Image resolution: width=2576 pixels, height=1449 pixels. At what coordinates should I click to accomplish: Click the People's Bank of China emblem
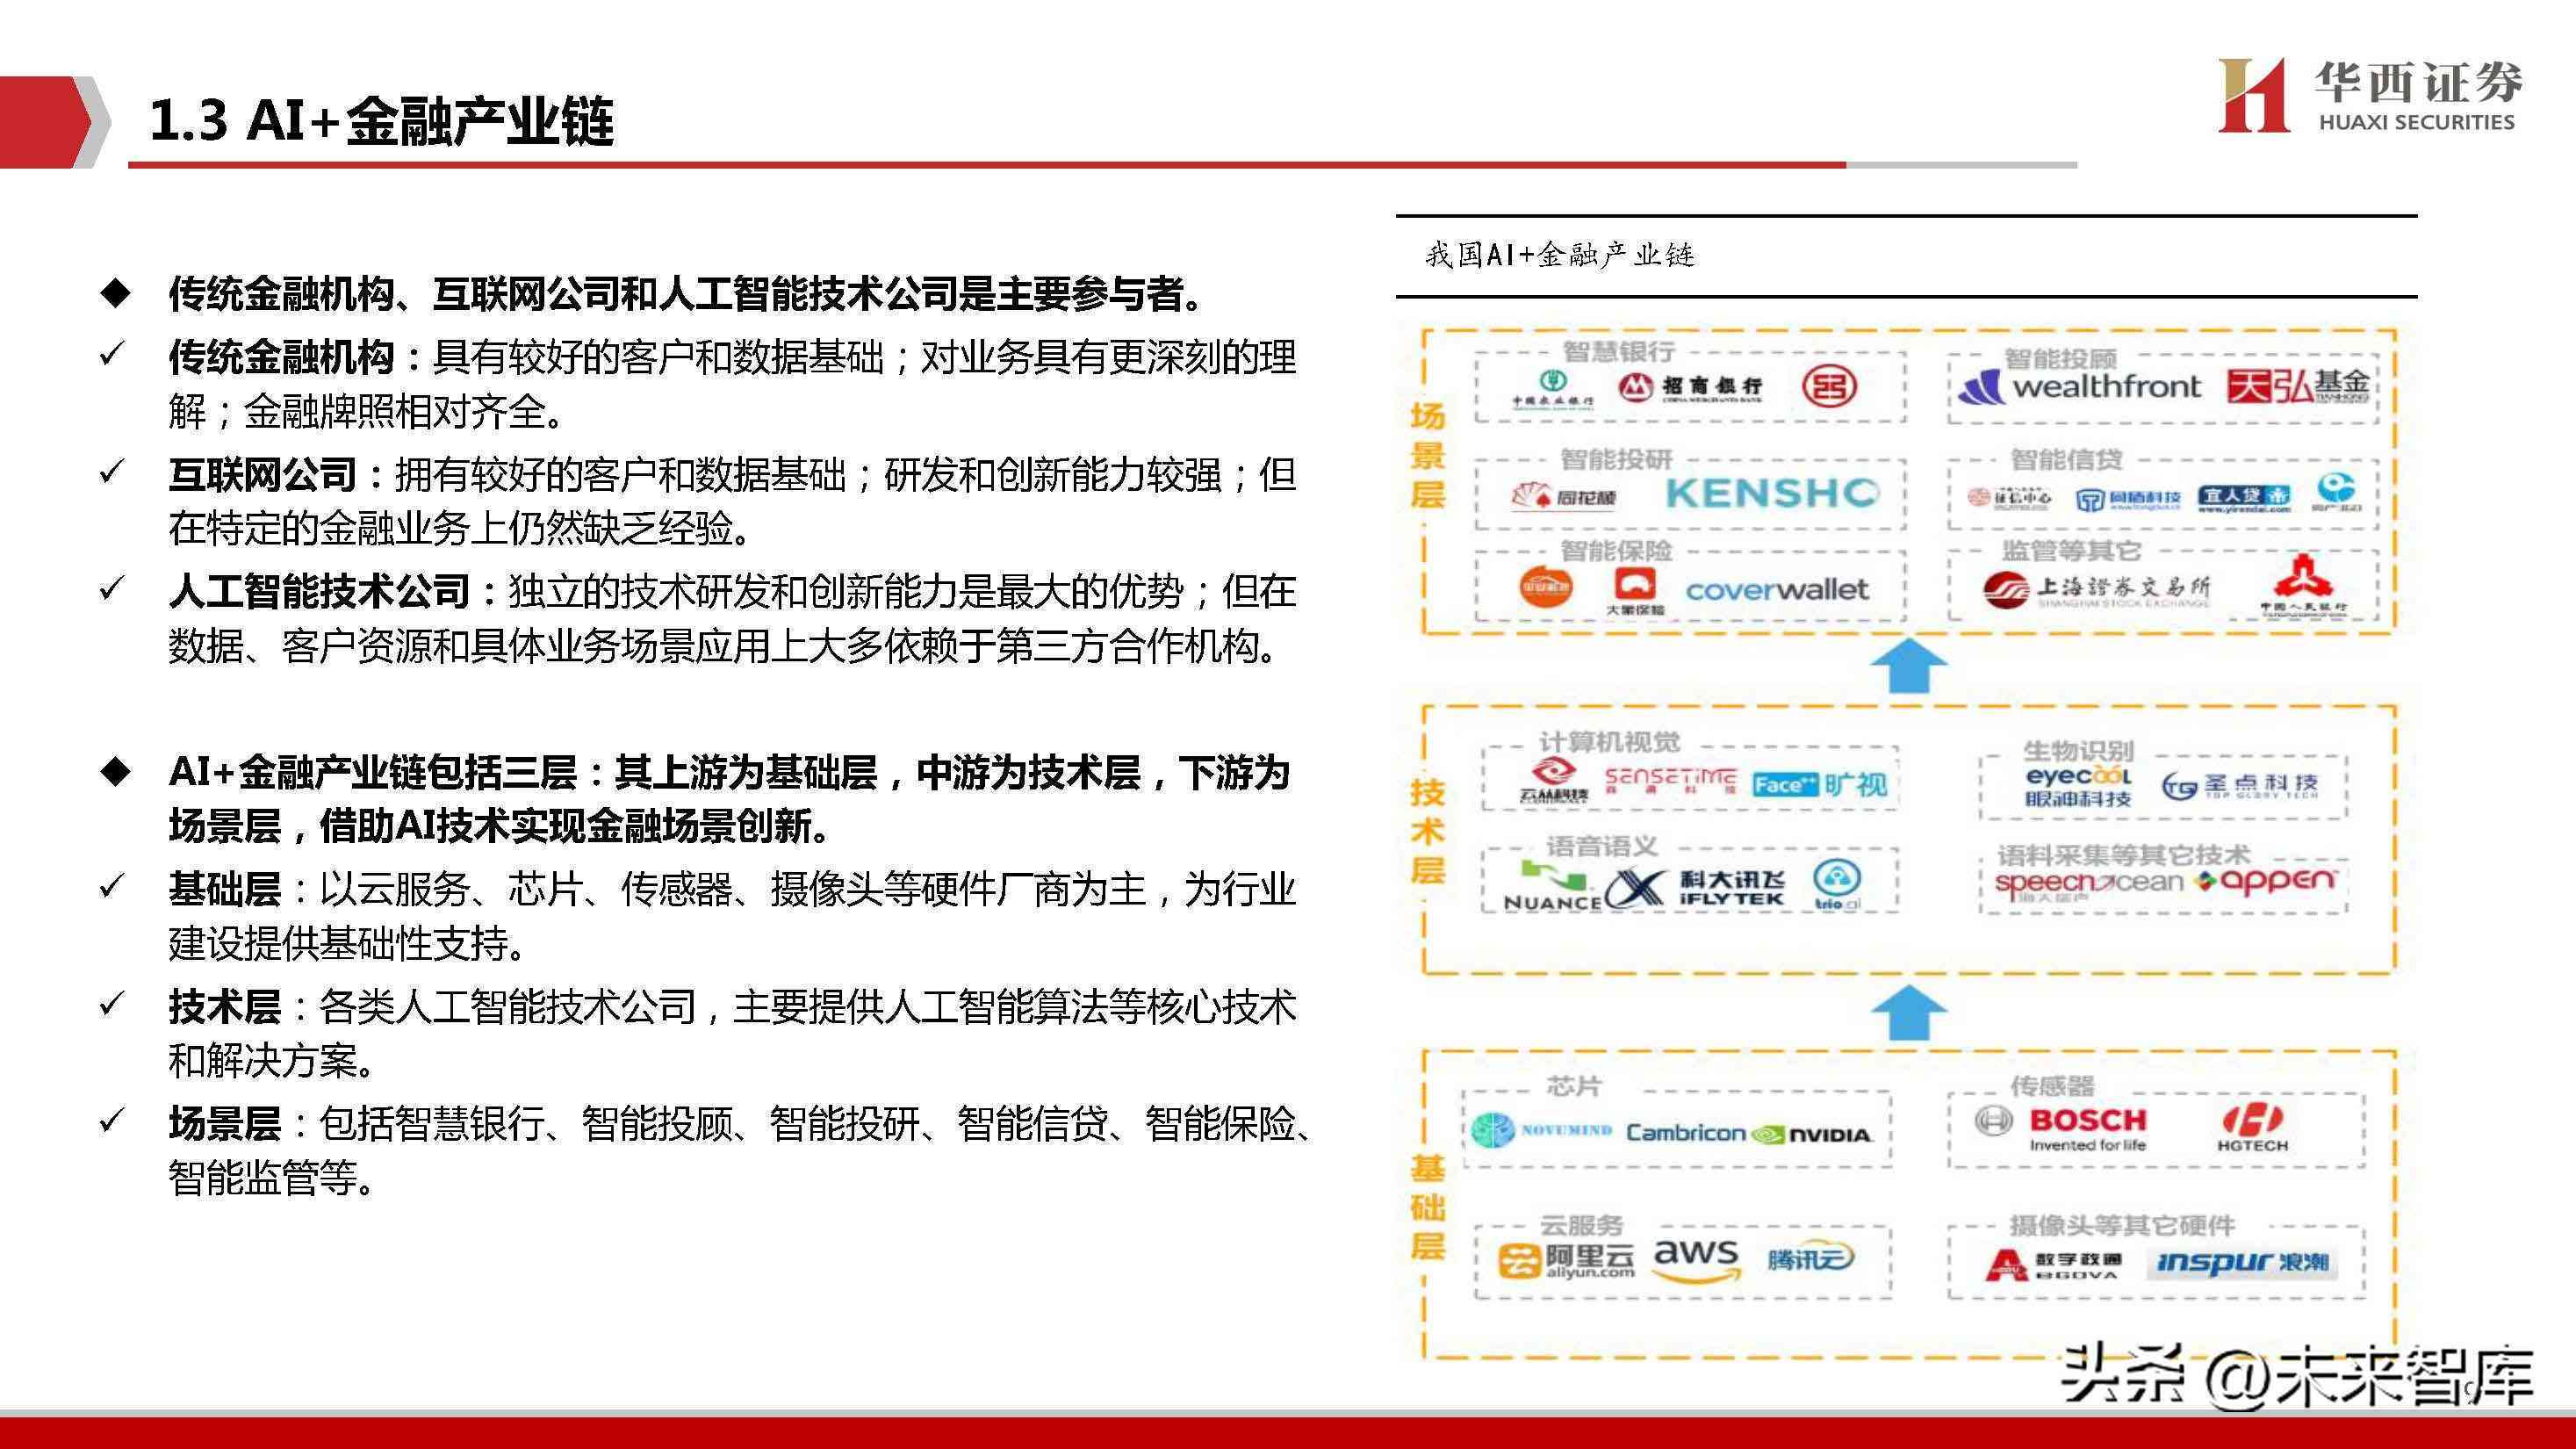2303,584
